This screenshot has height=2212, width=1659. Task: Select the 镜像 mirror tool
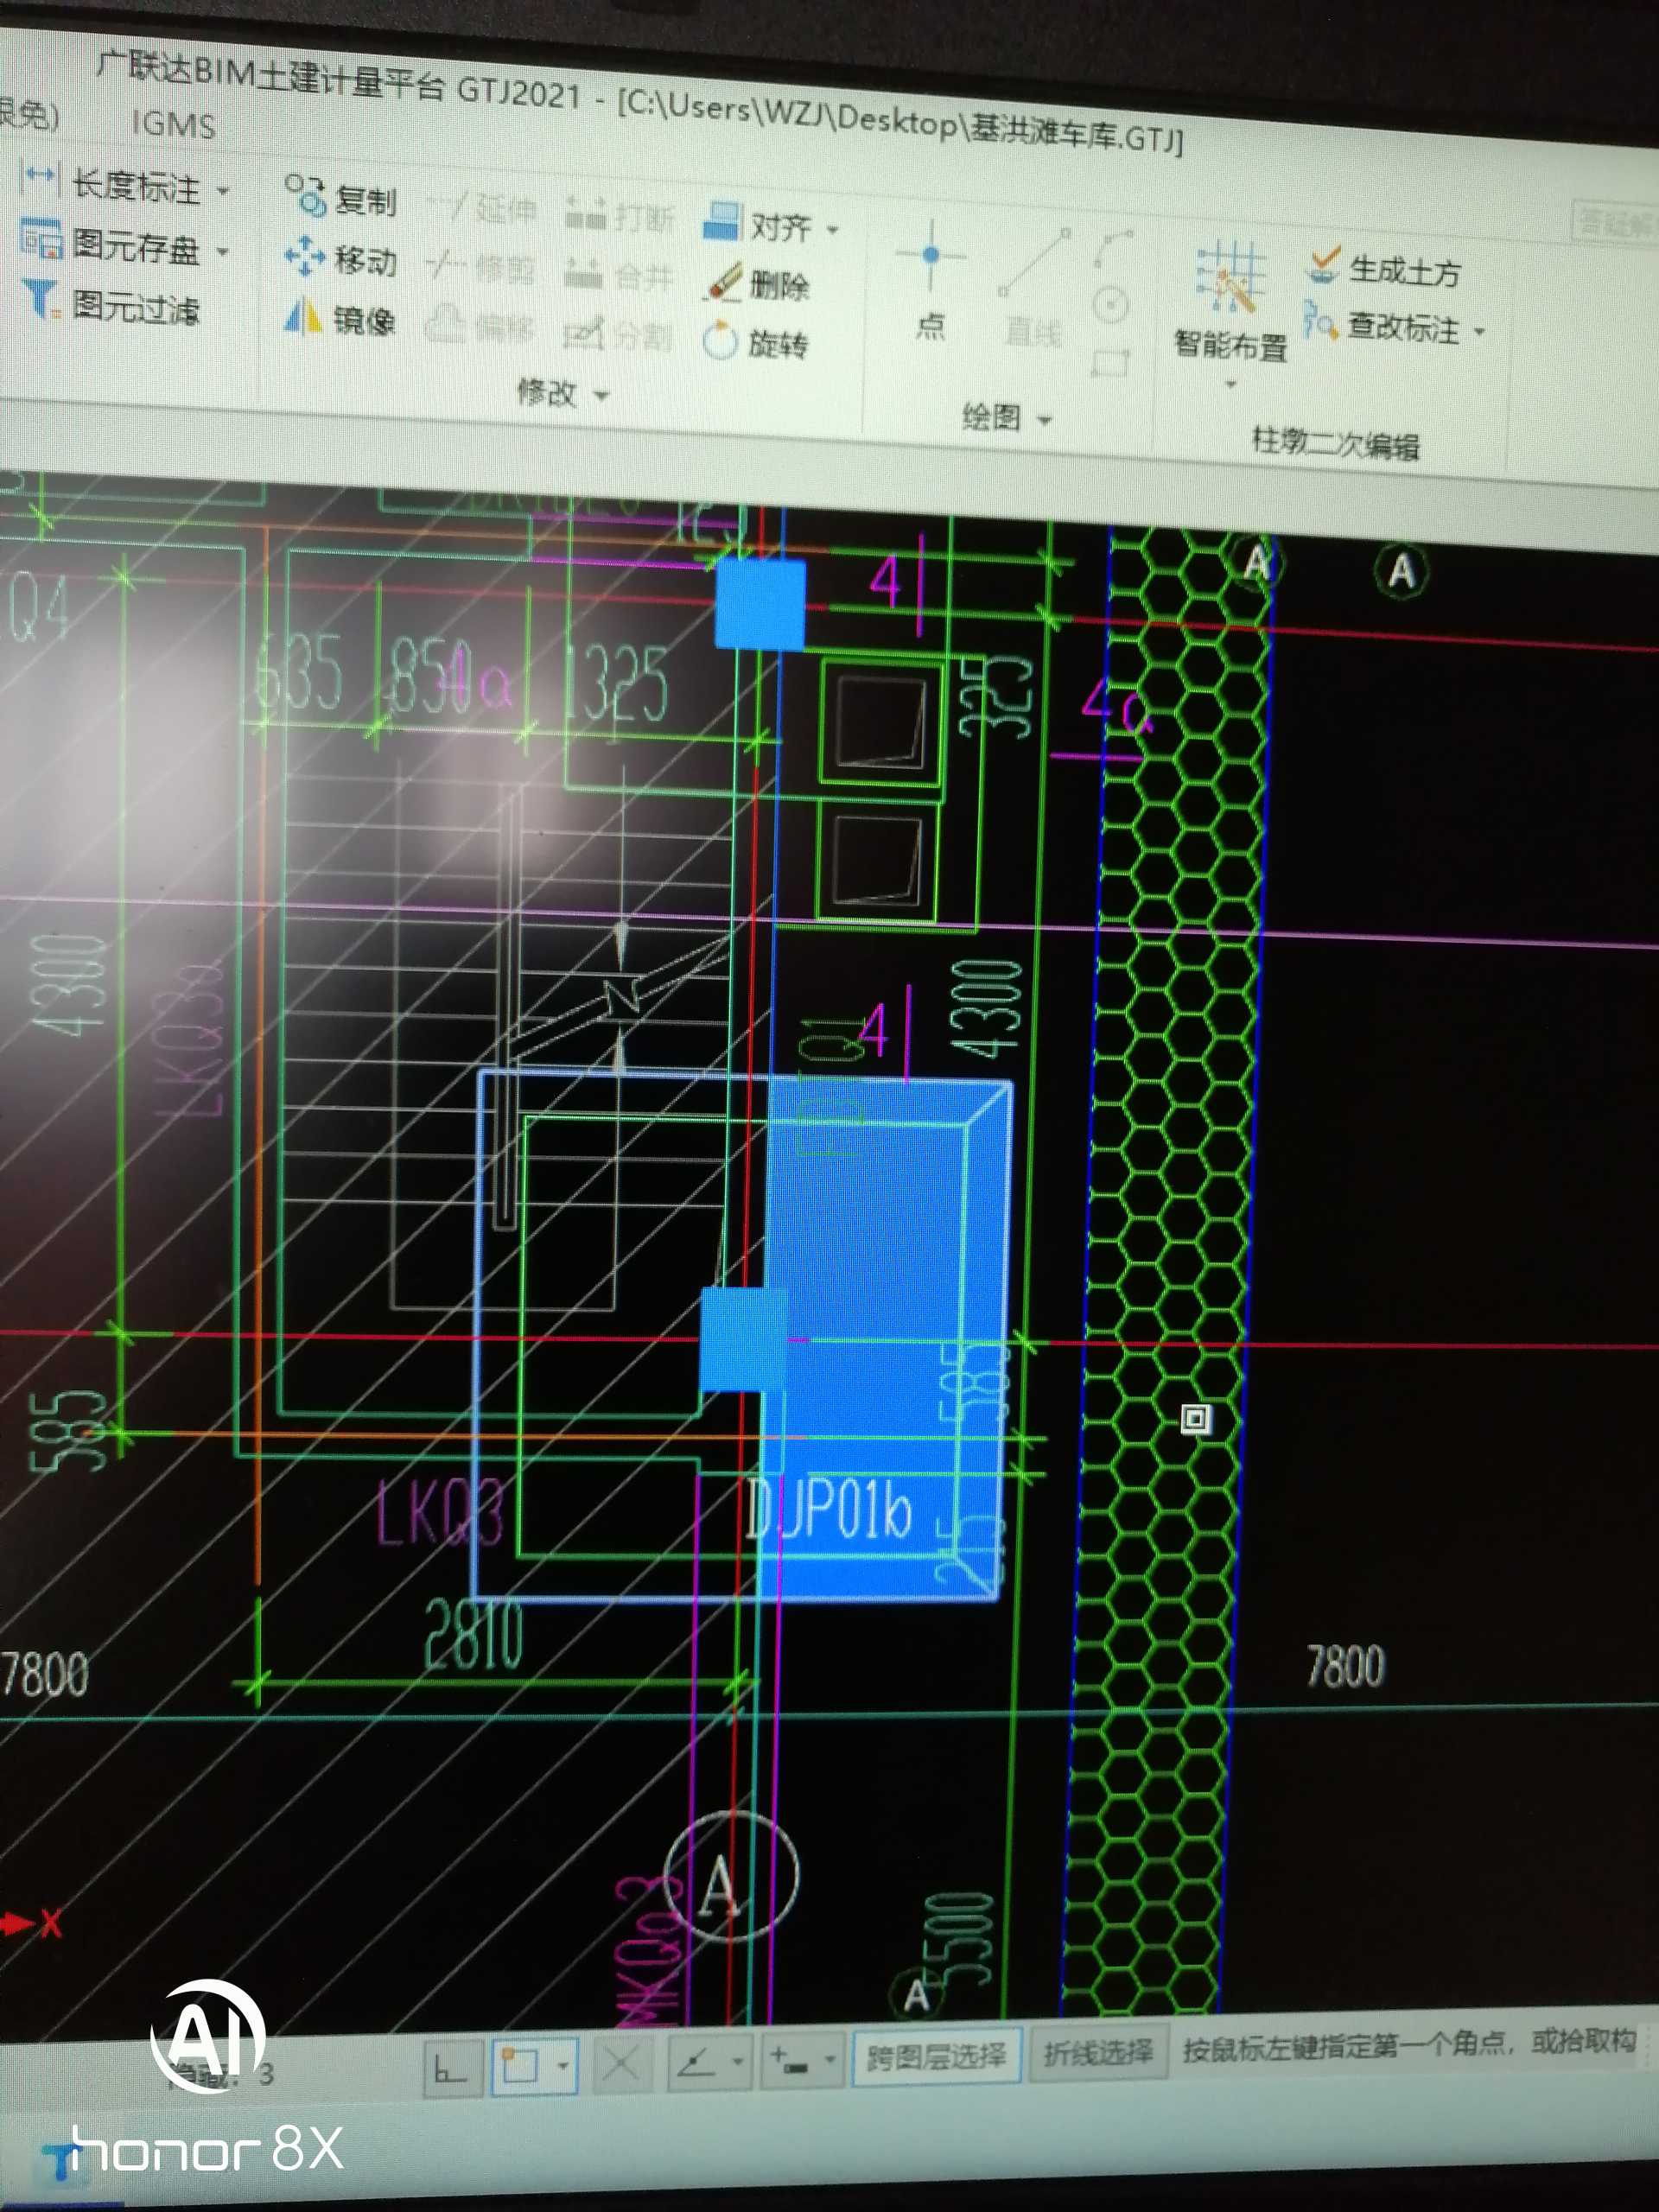341,319
